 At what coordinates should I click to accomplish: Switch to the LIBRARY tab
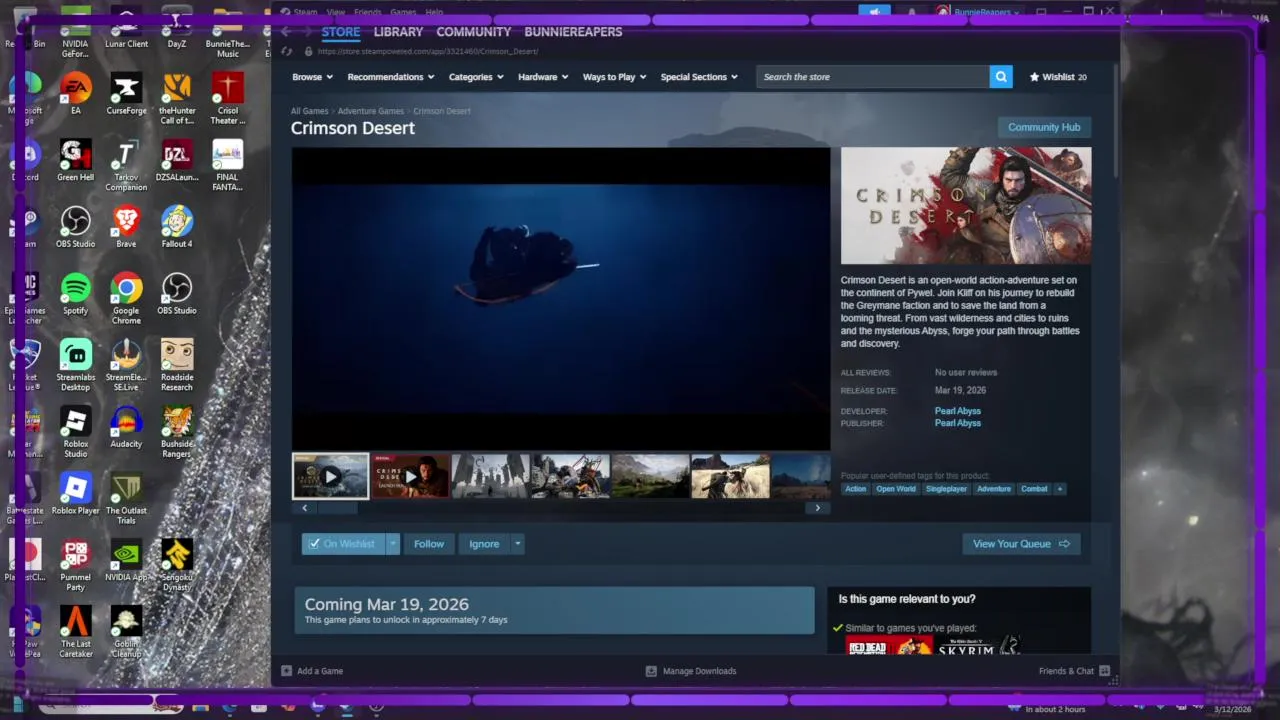398,32
